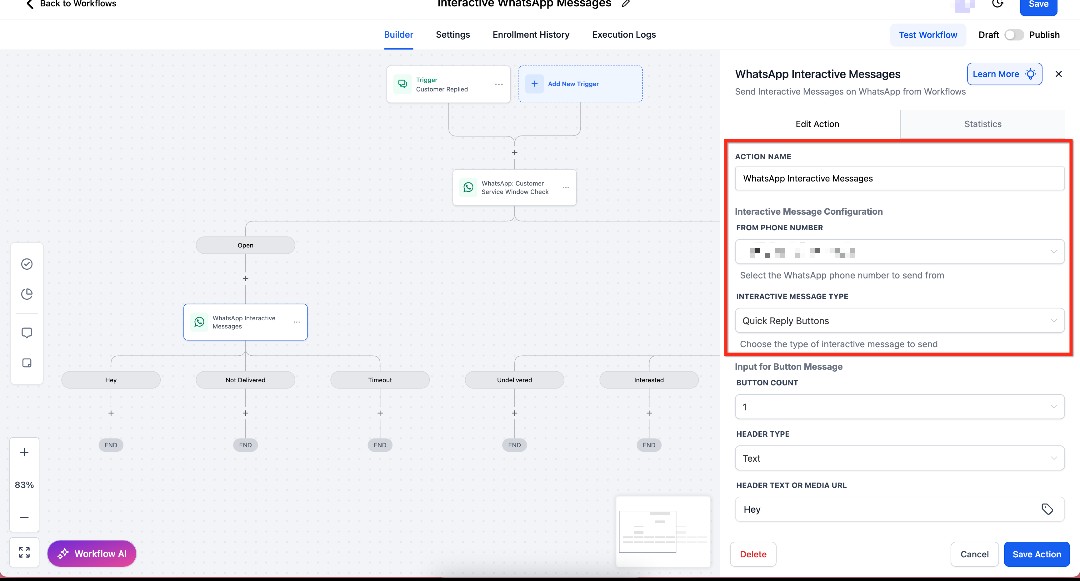Click the tag icon in Header Text field
The width and height of the screenshot is (1080, 581).
click(1047, 509)
